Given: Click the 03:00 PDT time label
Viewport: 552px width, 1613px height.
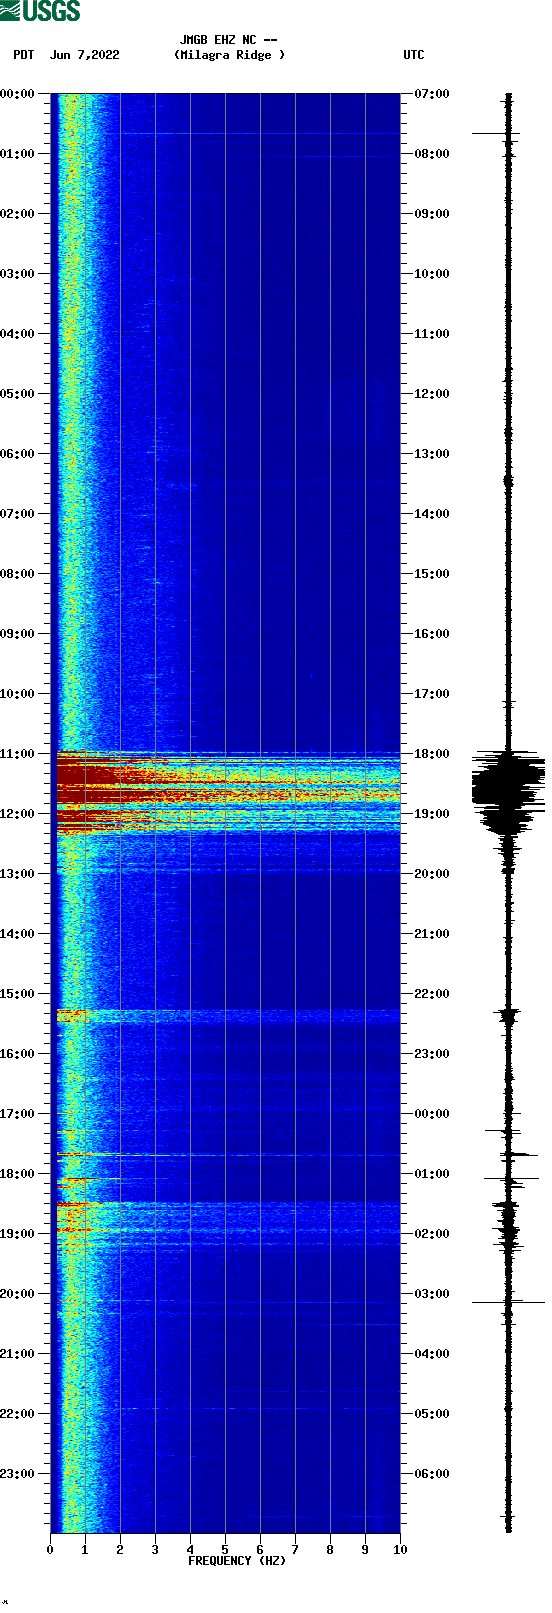Looking at the screenshot, I should [17, 274].
